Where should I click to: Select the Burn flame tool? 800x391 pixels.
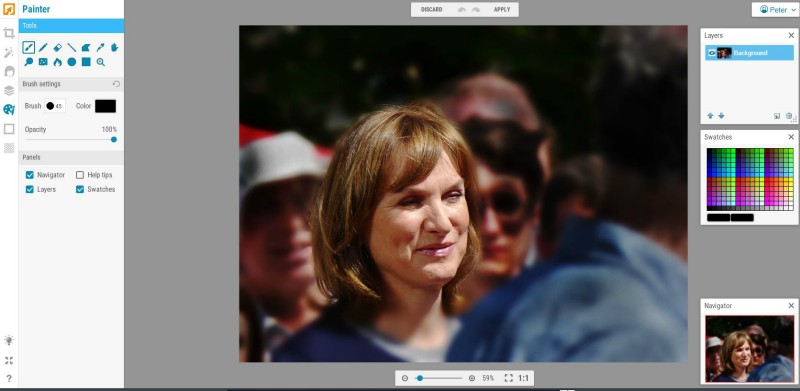pyautogui.click(x=58, y=62)
